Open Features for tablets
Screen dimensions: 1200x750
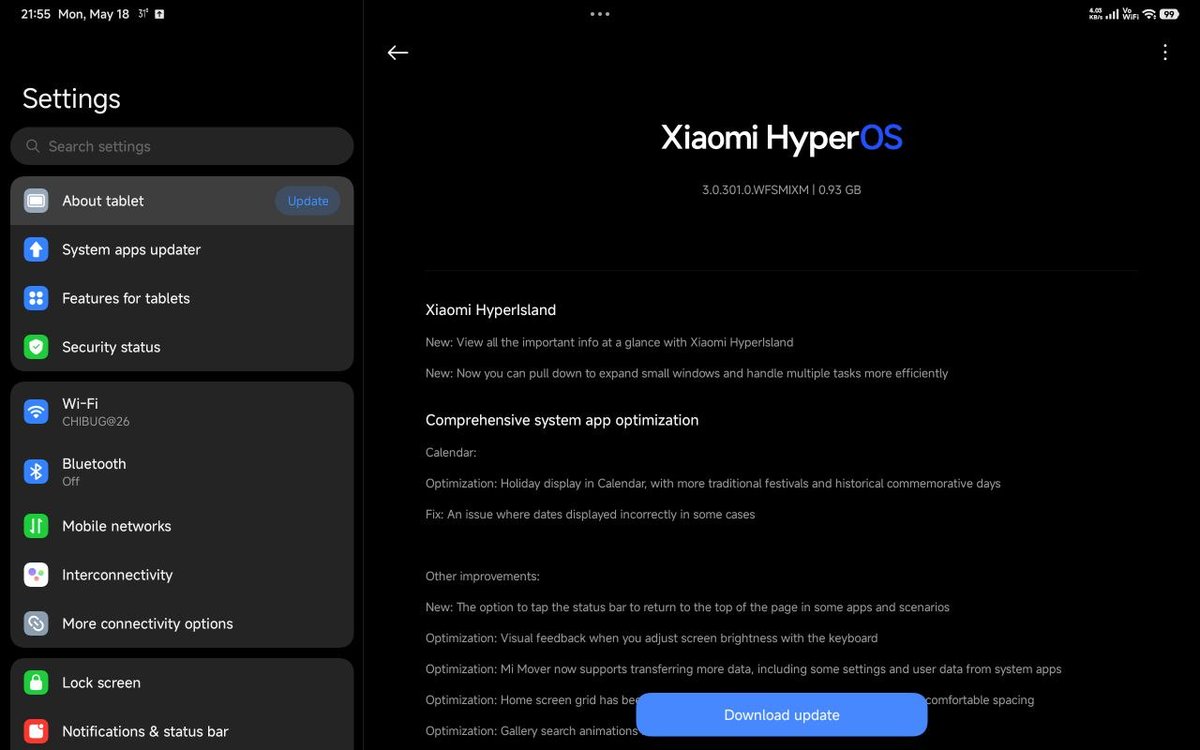coord(182,298)
